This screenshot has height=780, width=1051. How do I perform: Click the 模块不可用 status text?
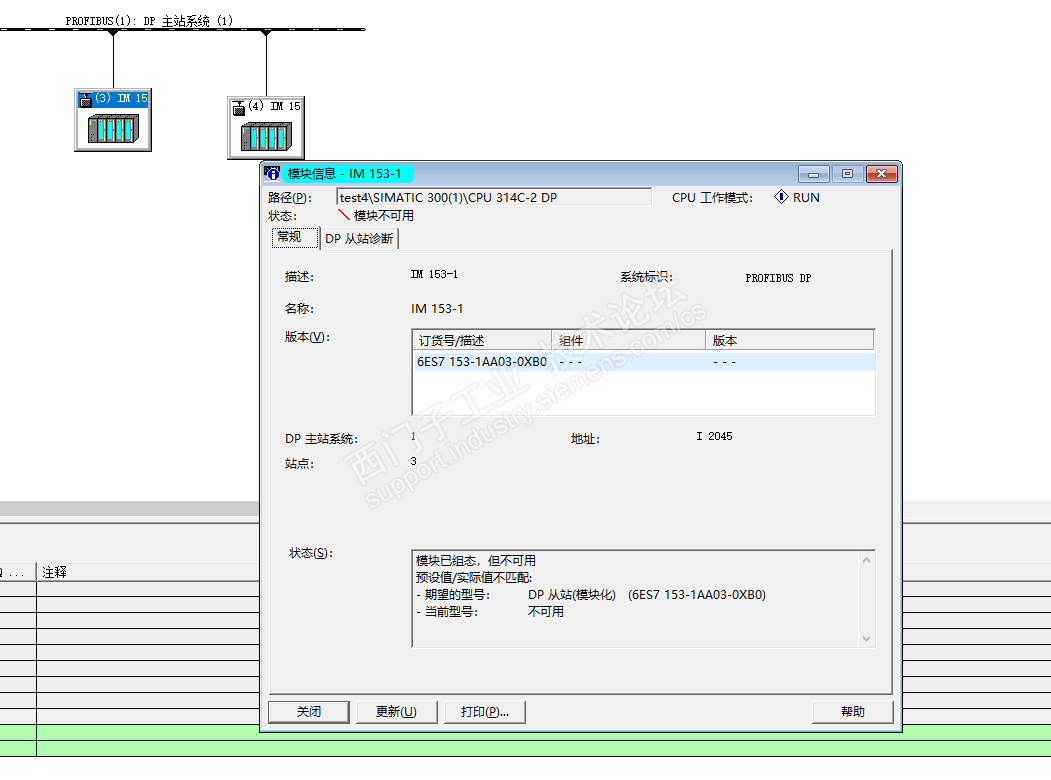pos(383,216)
